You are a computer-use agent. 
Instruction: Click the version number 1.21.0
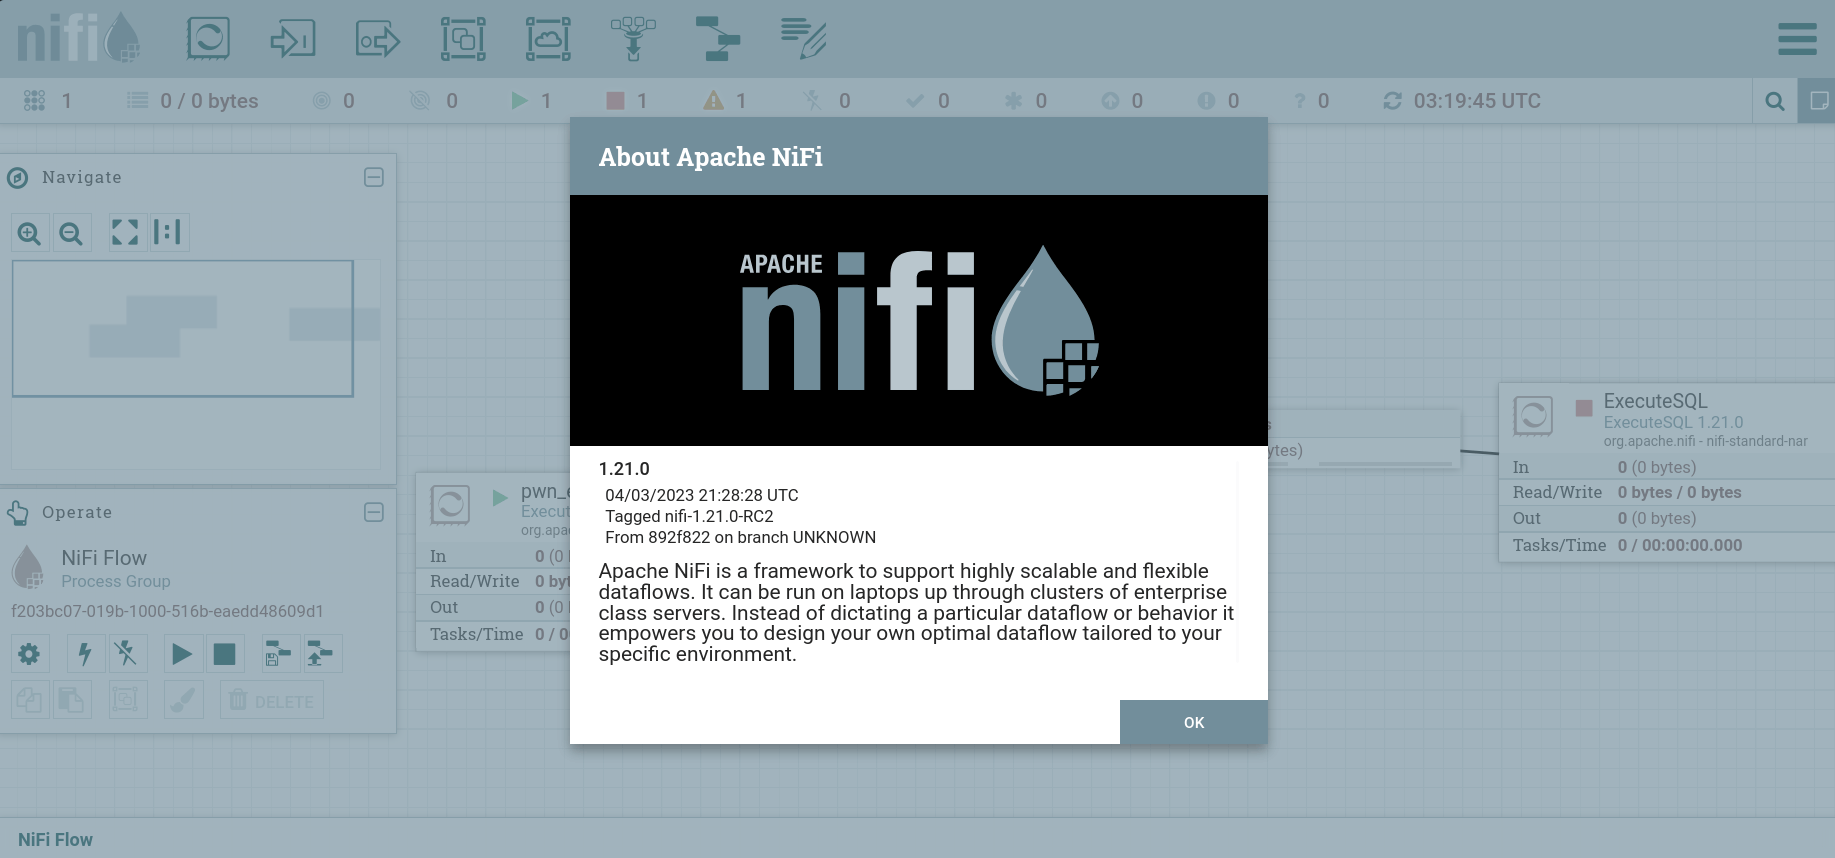click(624, 469)
